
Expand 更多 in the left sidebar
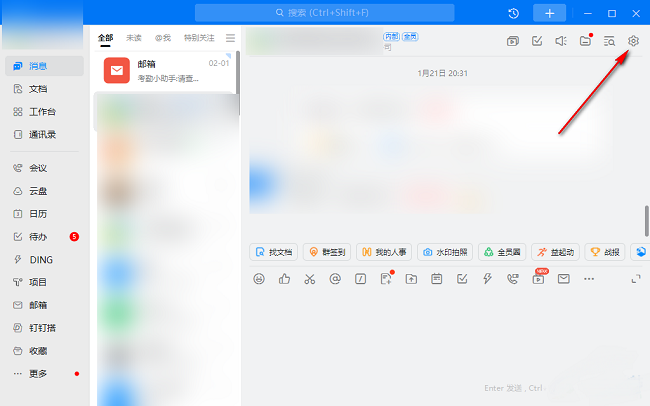point(37,373)
